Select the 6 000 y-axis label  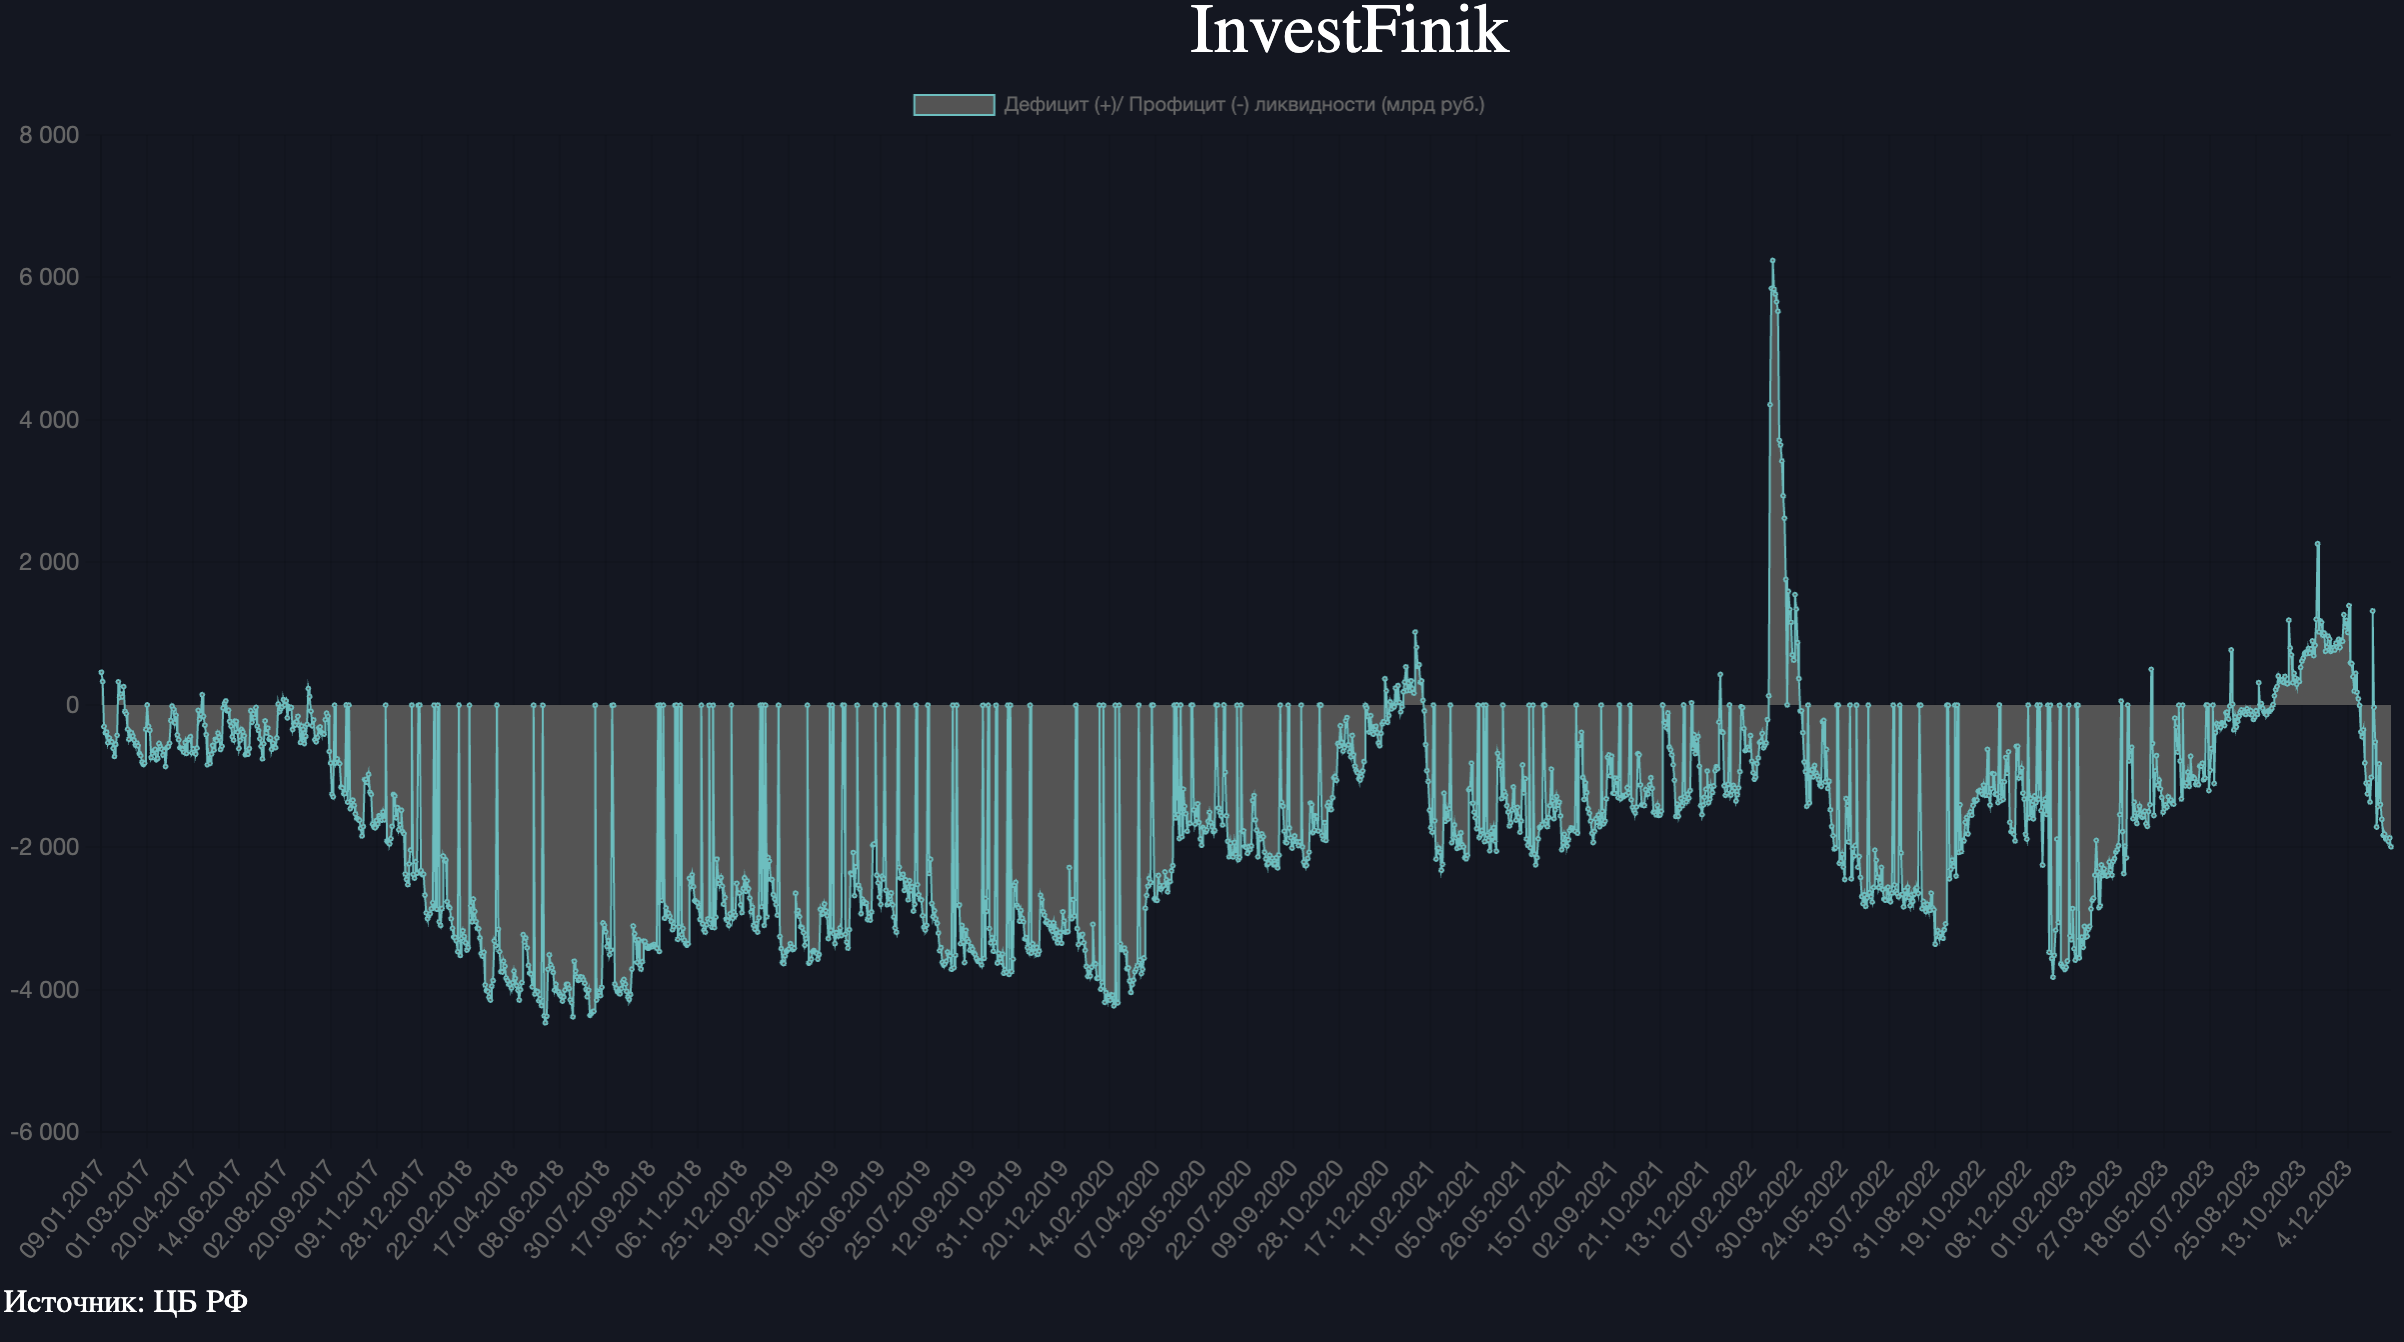49,277
